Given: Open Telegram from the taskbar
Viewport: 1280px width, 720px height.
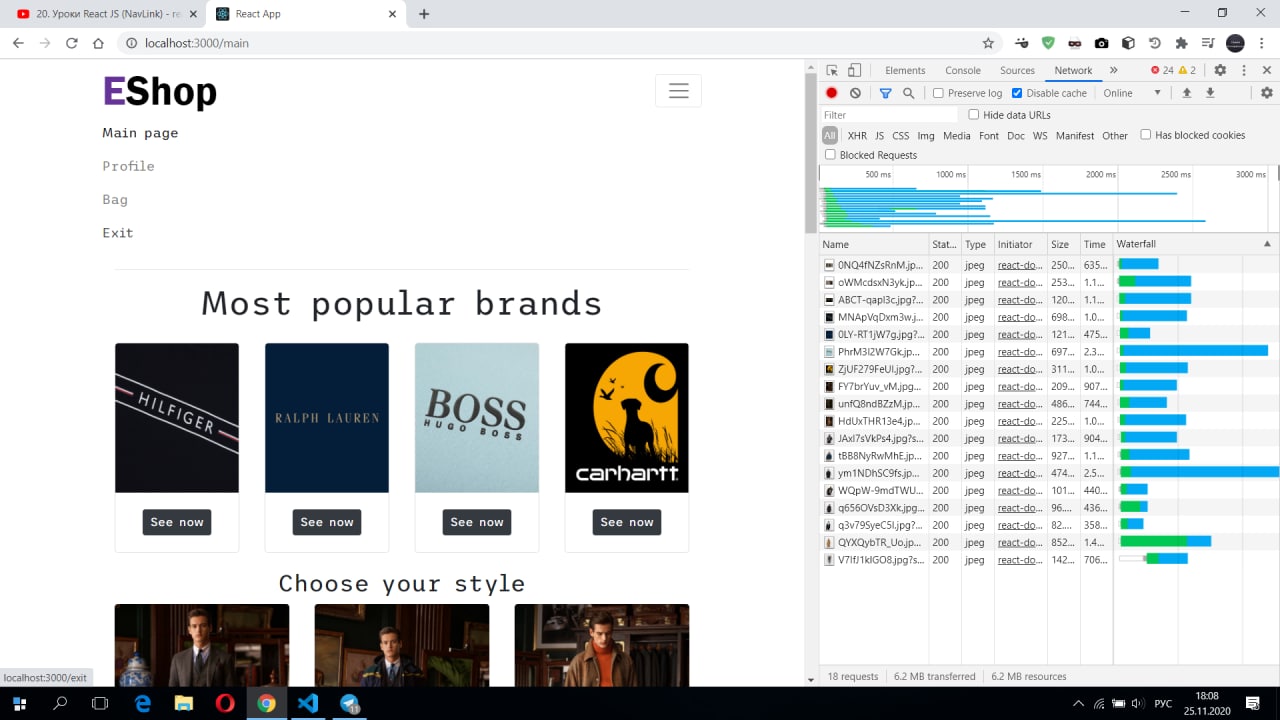Looking at the screenshot, I should [x=350, y=703].
